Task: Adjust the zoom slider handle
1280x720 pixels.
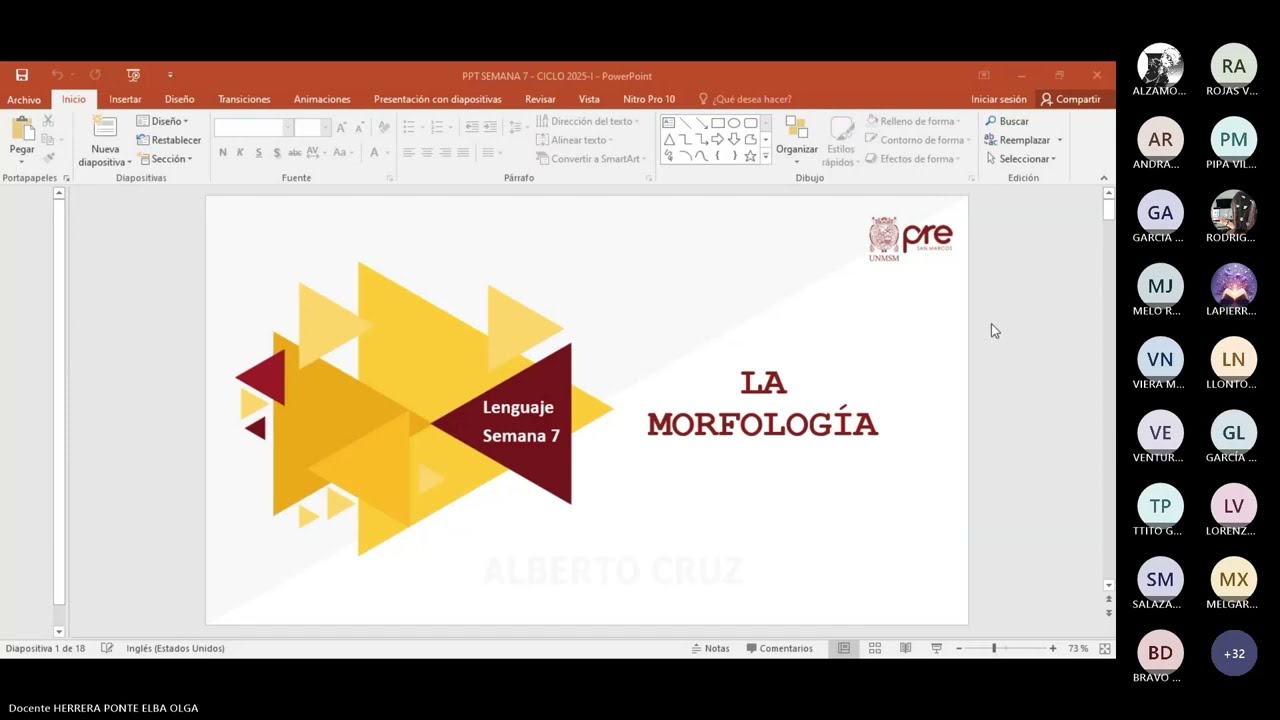Action: click(993, 648)
